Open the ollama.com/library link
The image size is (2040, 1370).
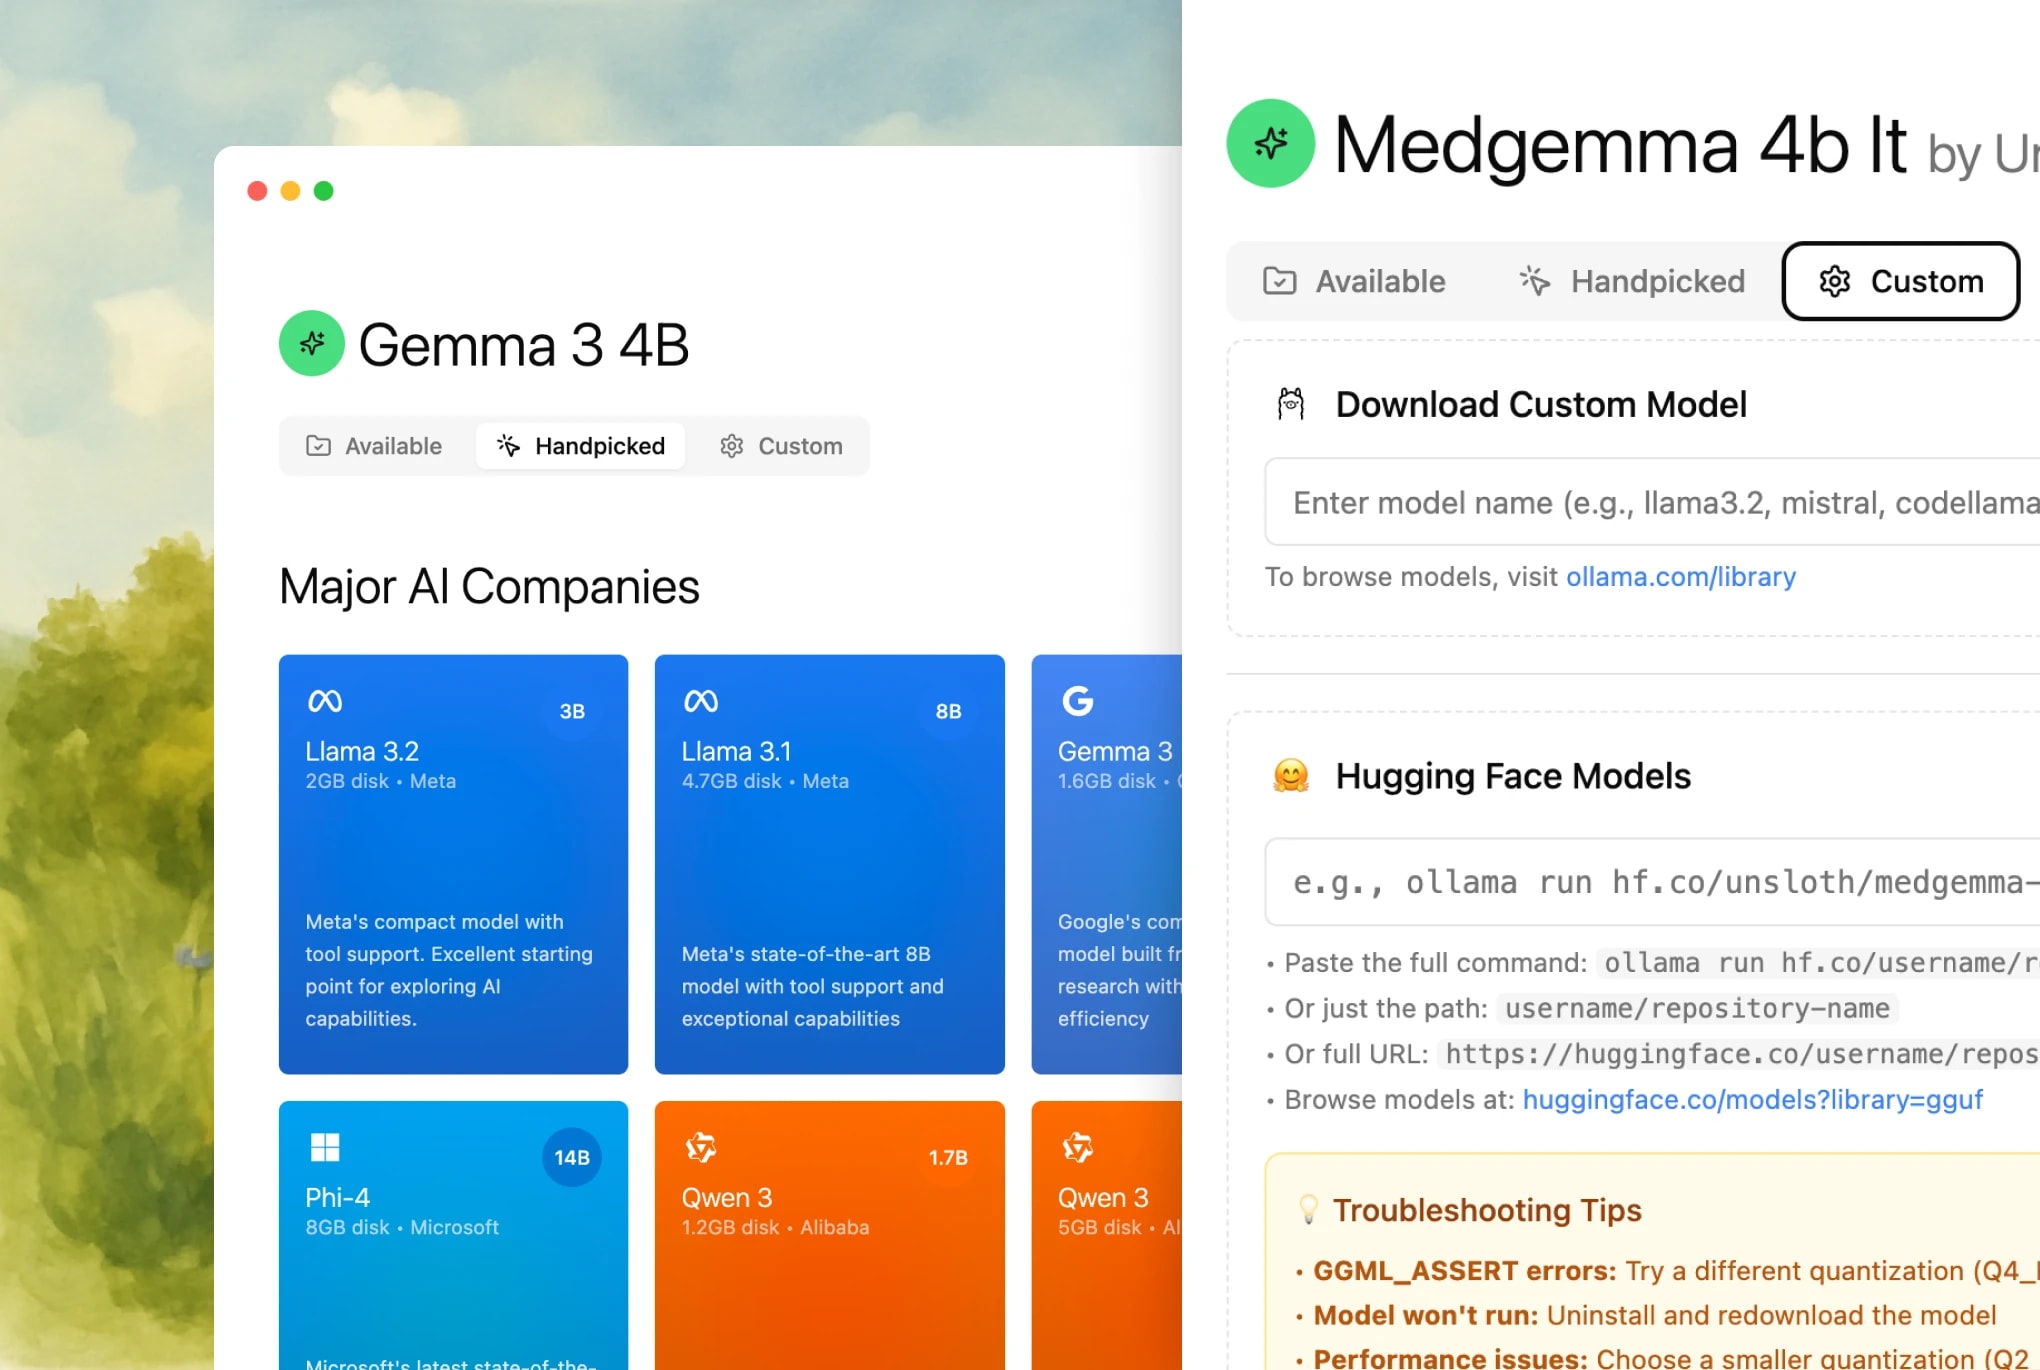[x=1681, y=577]
